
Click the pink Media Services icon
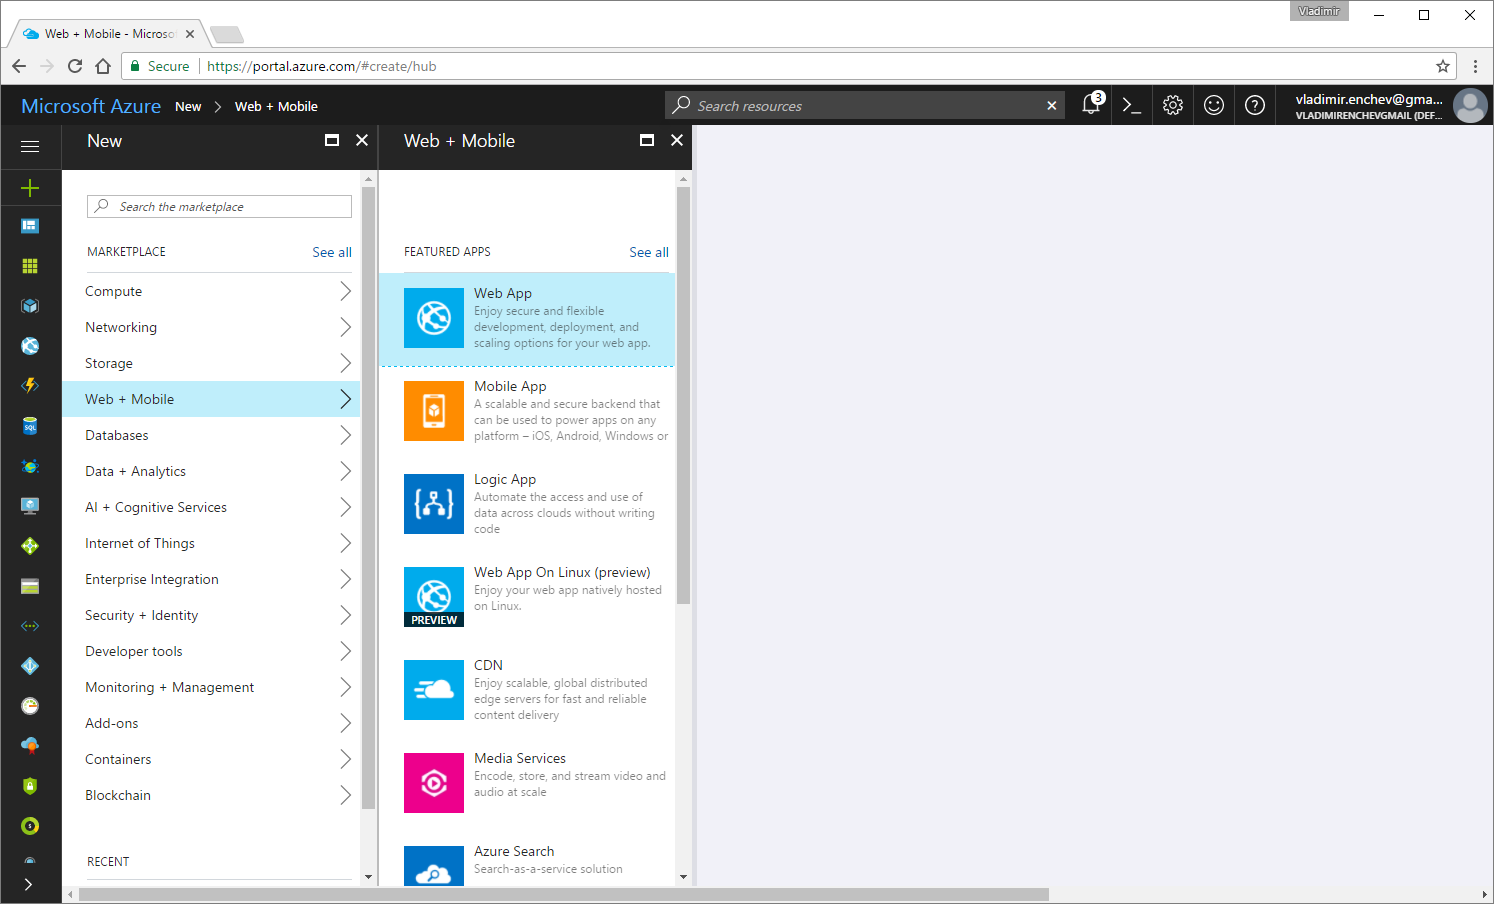(434, 783)
